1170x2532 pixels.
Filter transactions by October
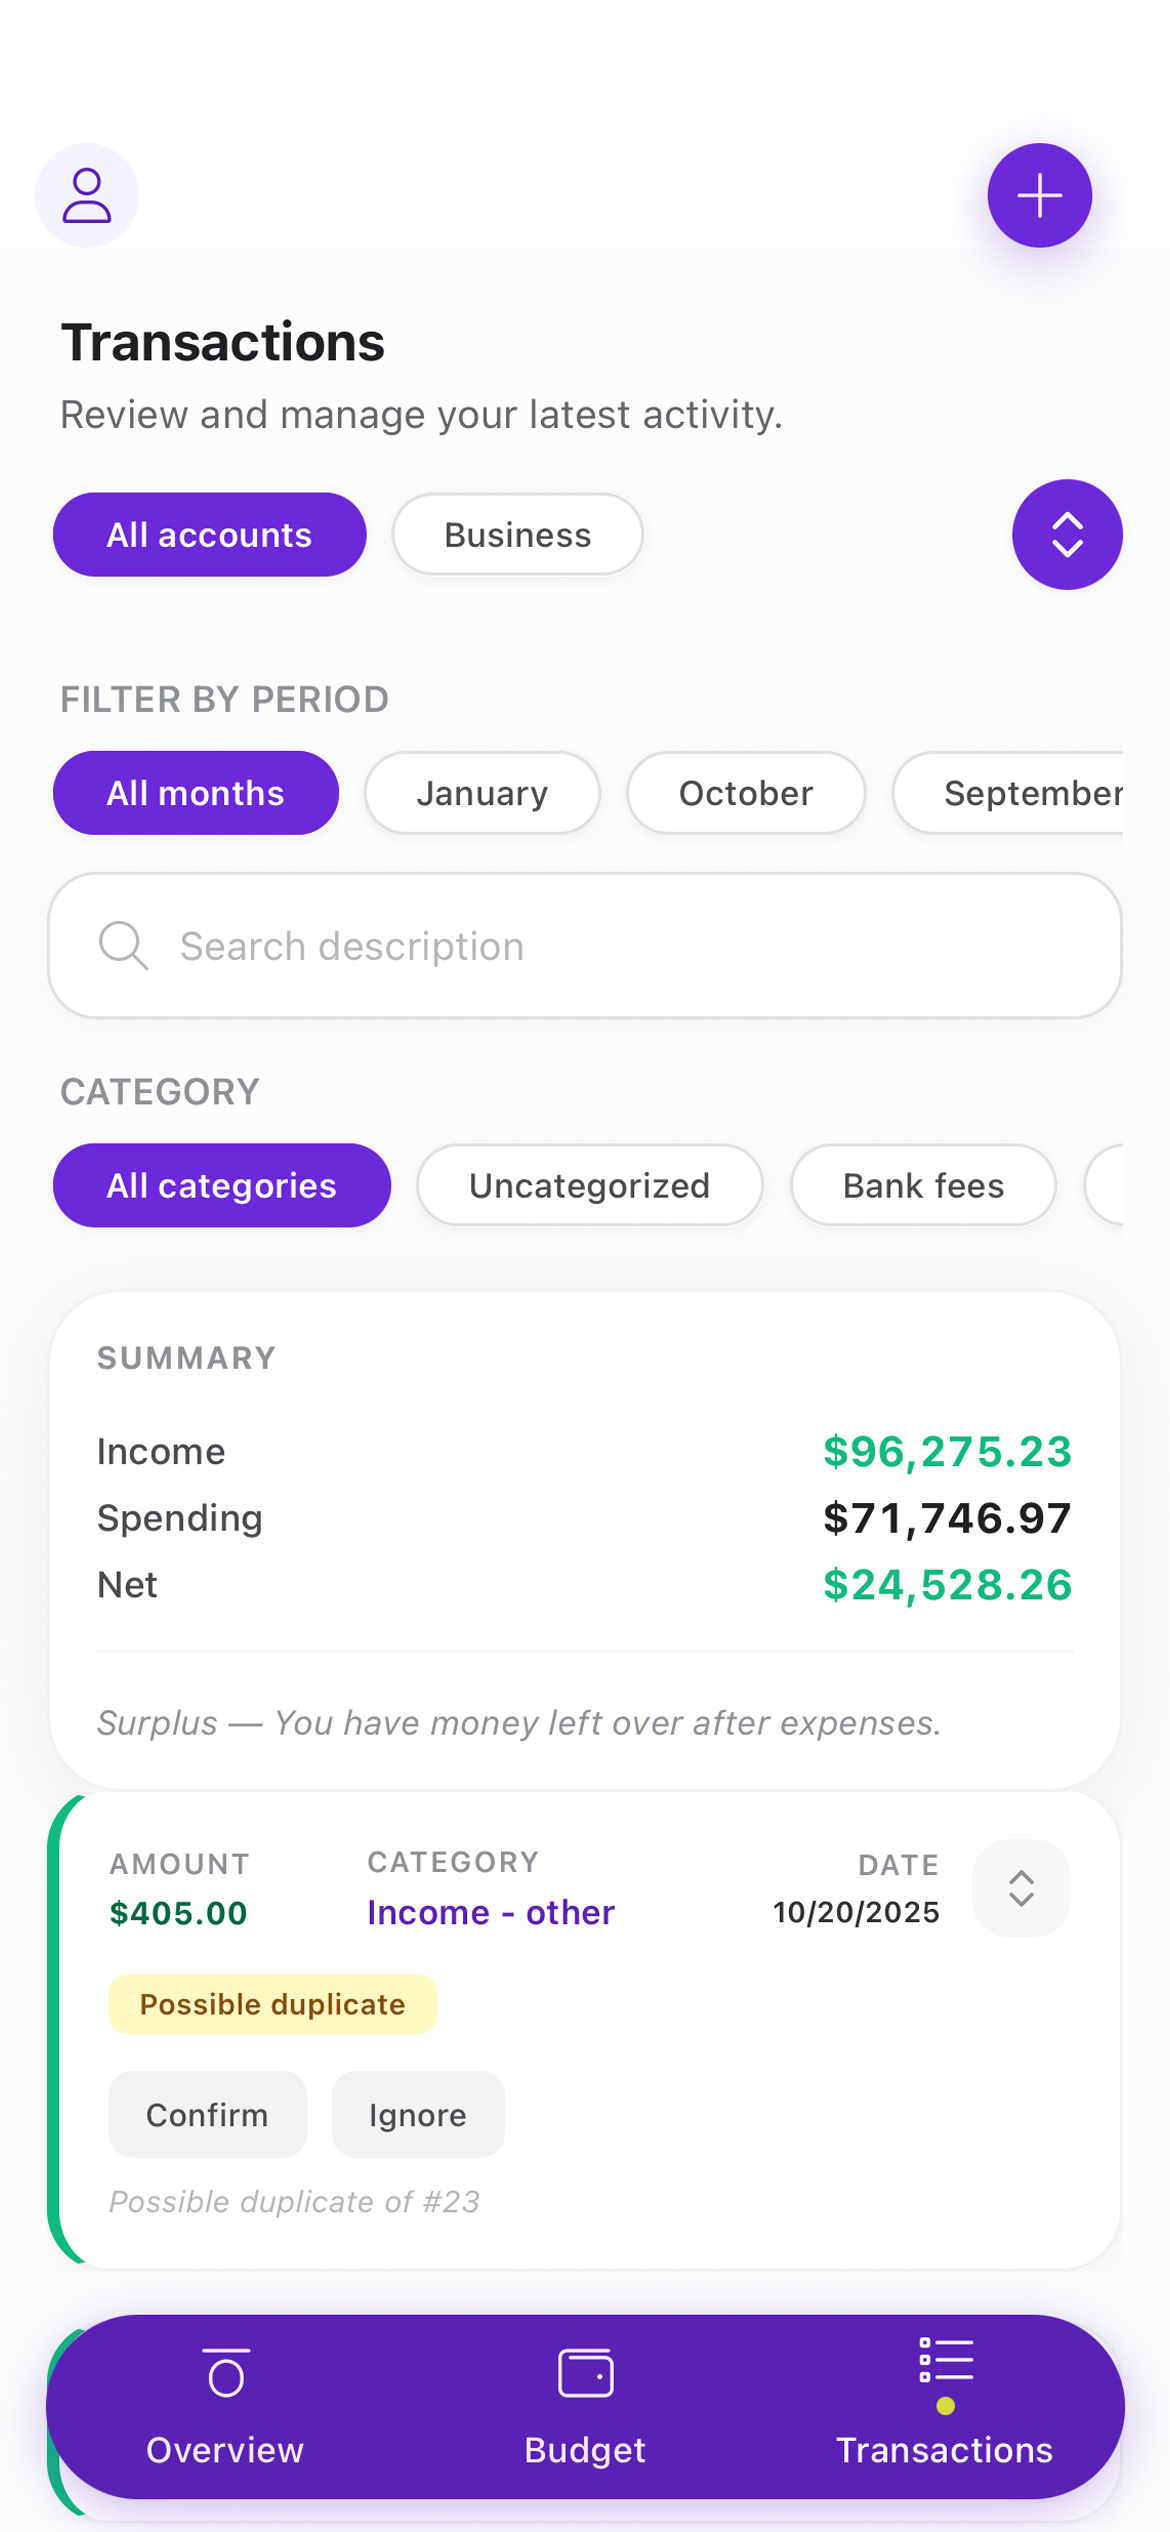745,793
